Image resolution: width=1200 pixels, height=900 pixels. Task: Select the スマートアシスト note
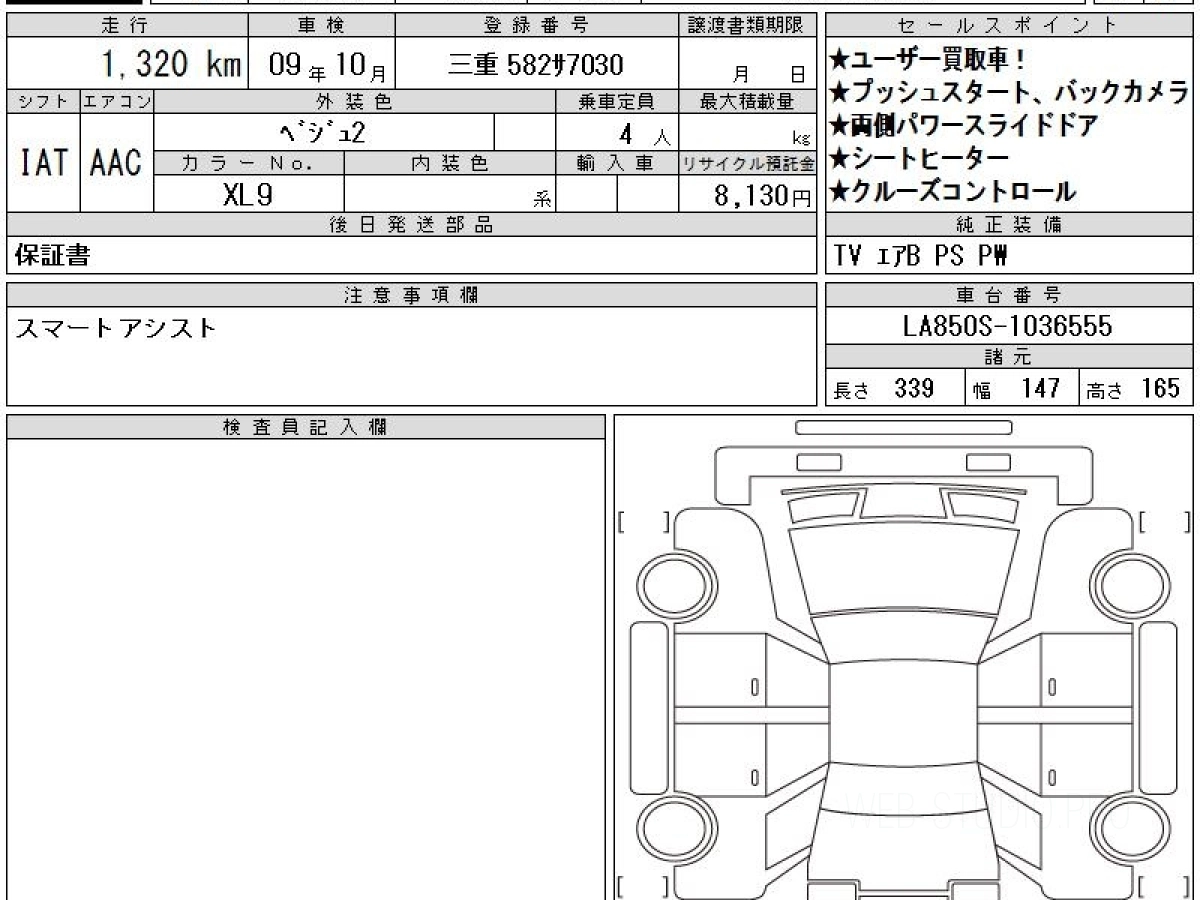pyautogui.click(x=116, y=328)
